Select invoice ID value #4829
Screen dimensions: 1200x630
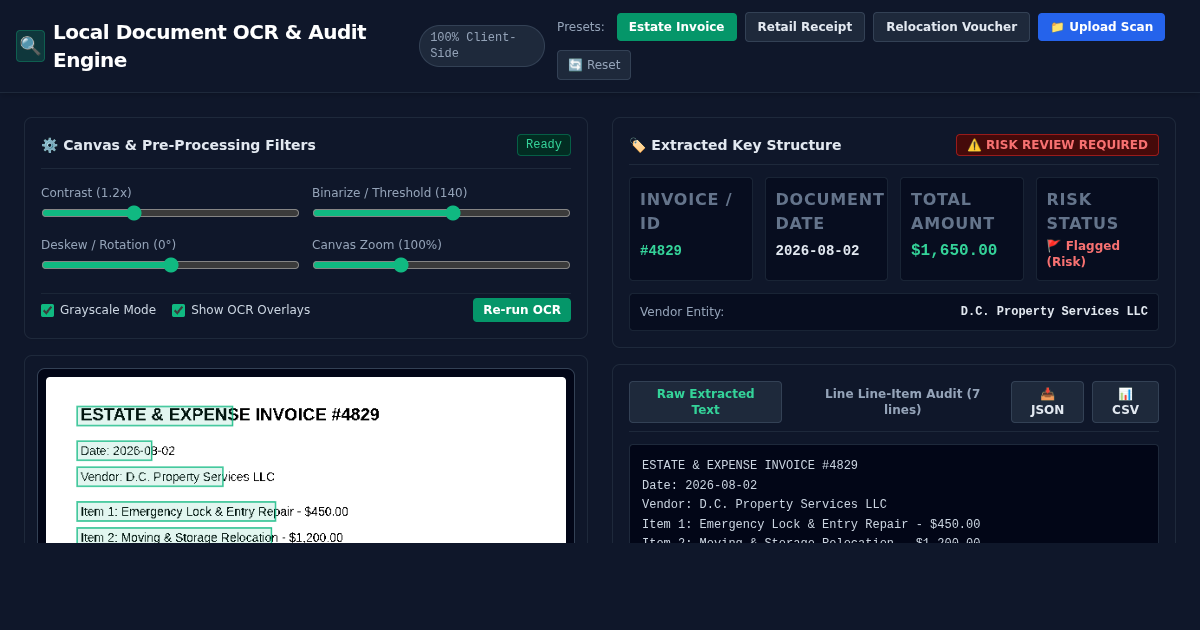tap(661, 251)
